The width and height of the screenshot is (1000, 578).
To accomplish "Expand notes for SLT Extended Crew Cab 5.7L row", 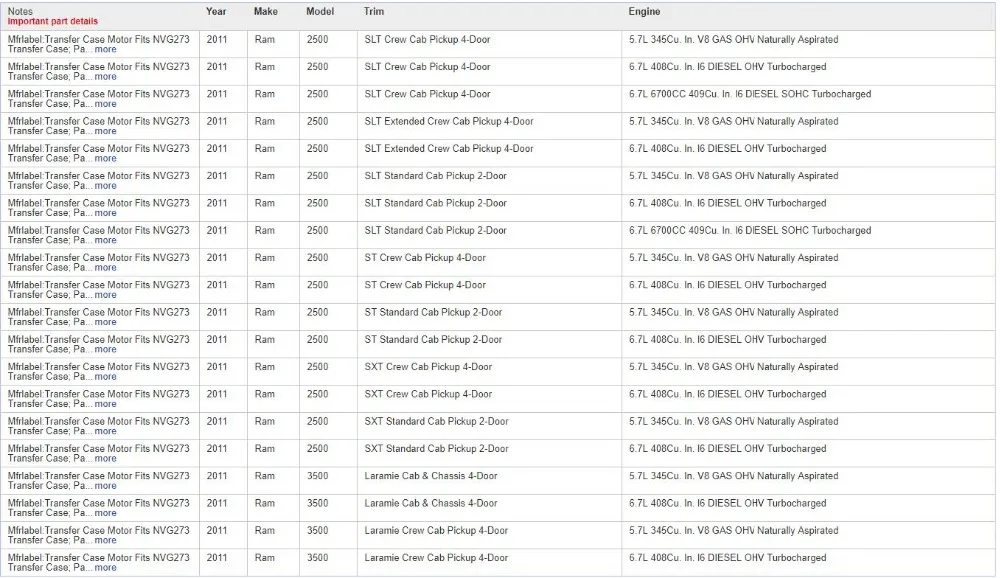I will (105, 131).
